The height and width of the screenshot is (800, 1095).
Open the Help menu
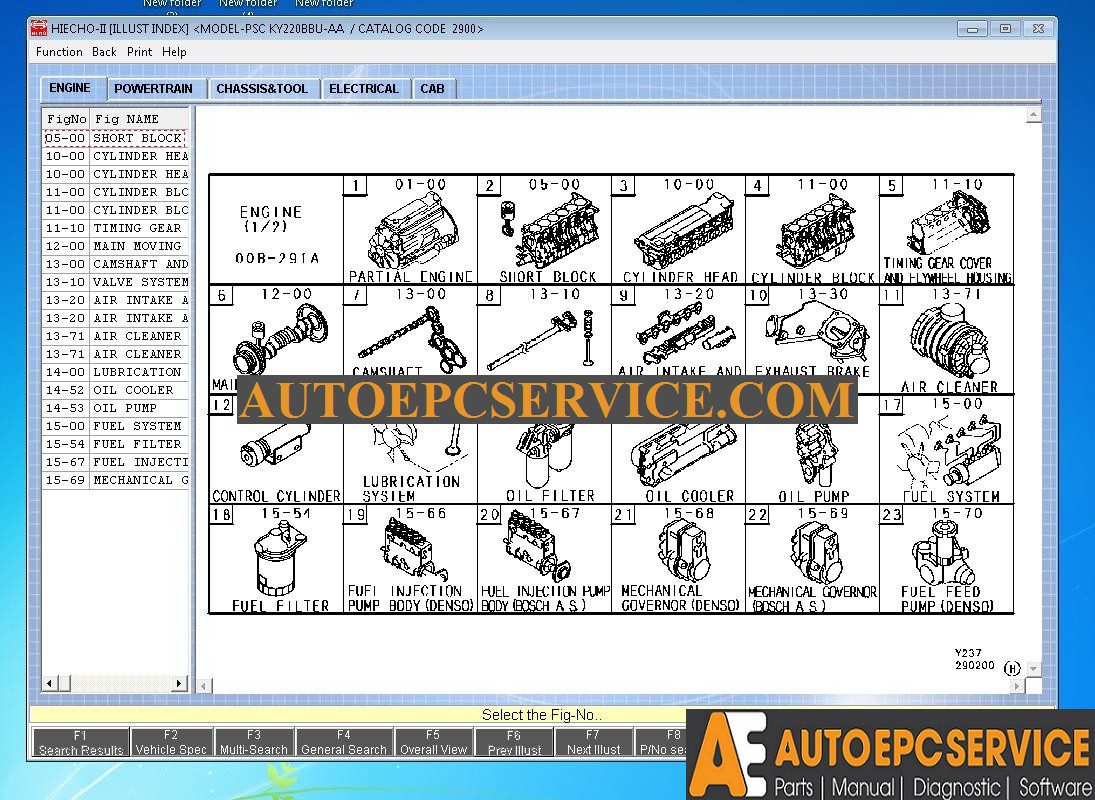click(174, 52)
